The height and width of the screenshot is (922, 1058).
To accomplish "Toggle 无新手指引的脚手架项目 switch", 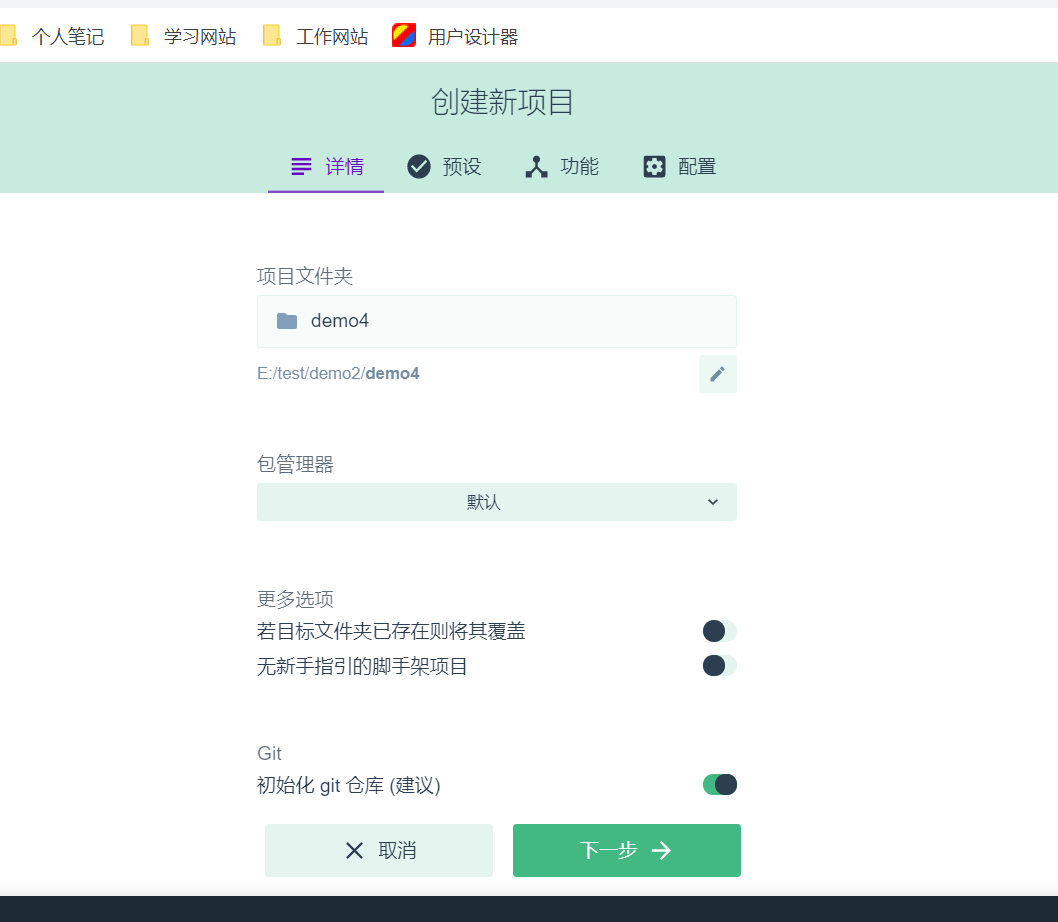I will point(719,666).
